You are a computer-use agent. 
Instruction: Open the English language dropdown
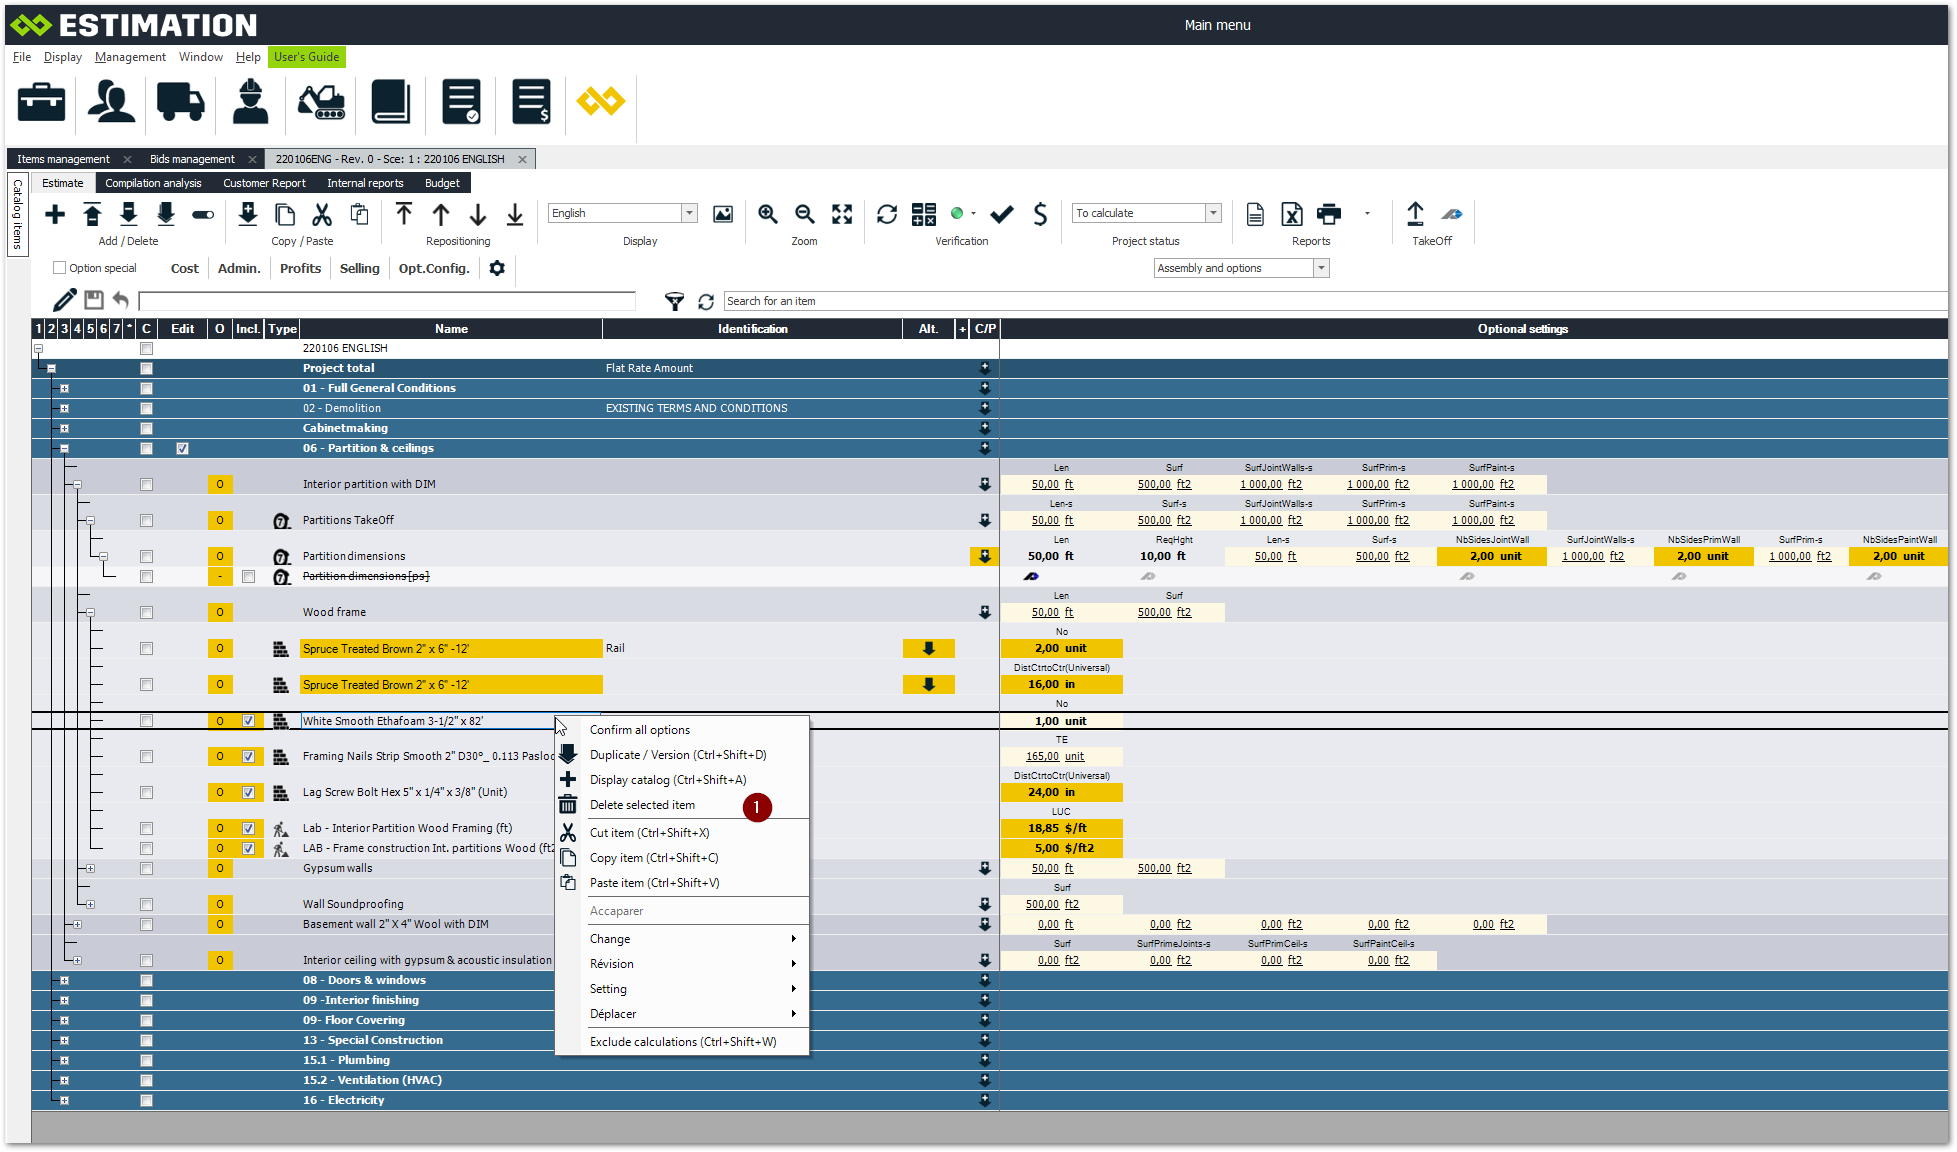(x=689, y=213)
